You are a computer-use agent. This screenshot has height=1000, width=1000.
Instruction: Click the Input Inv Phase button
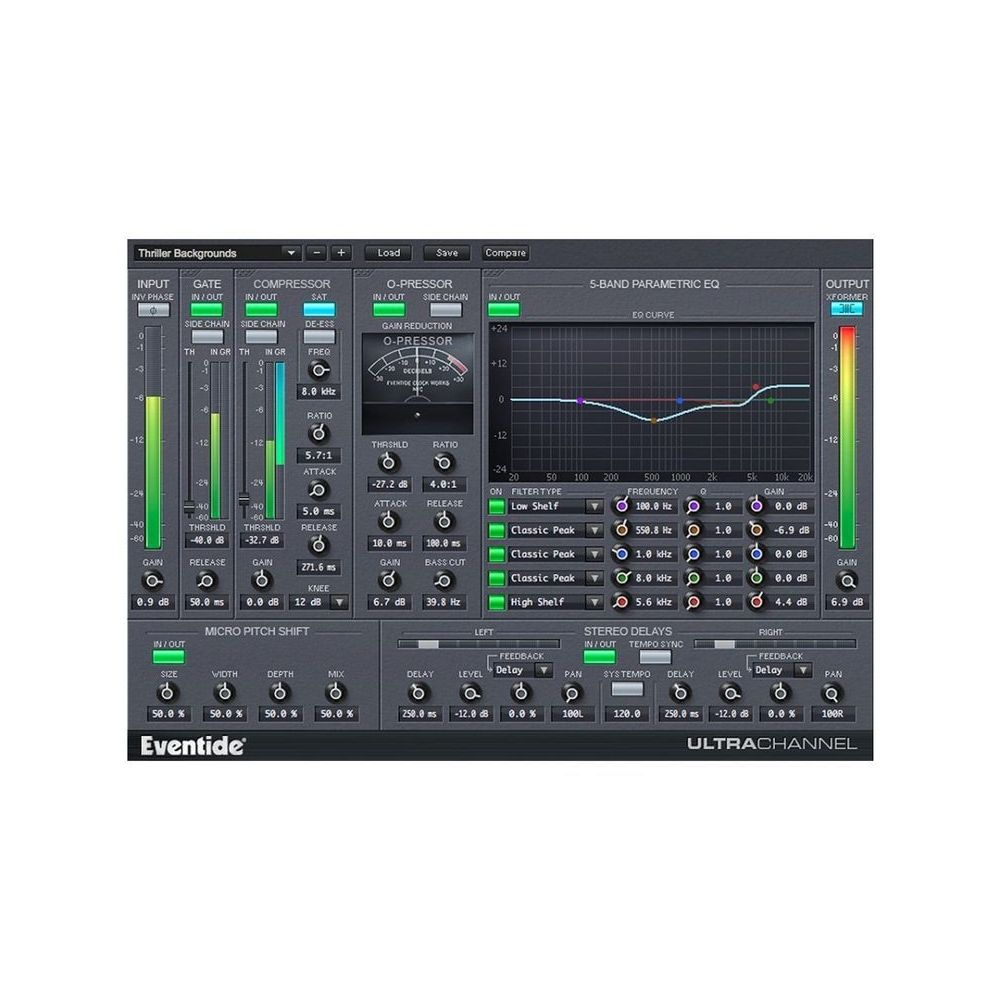[x=153, y=310]
